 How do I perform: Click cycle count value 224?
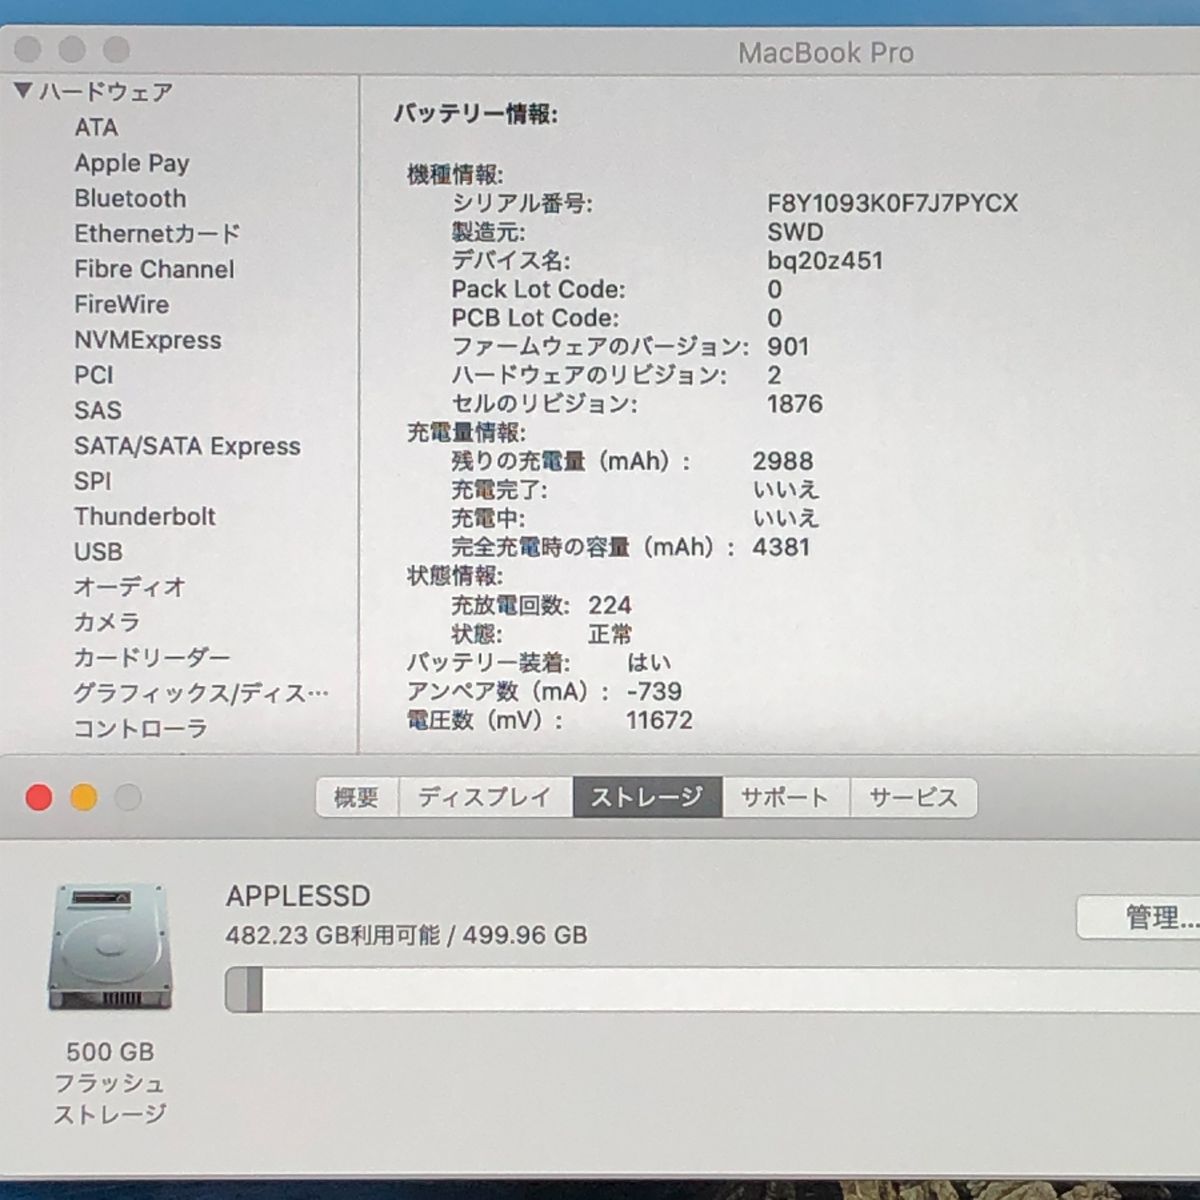[x=610, y=605]
